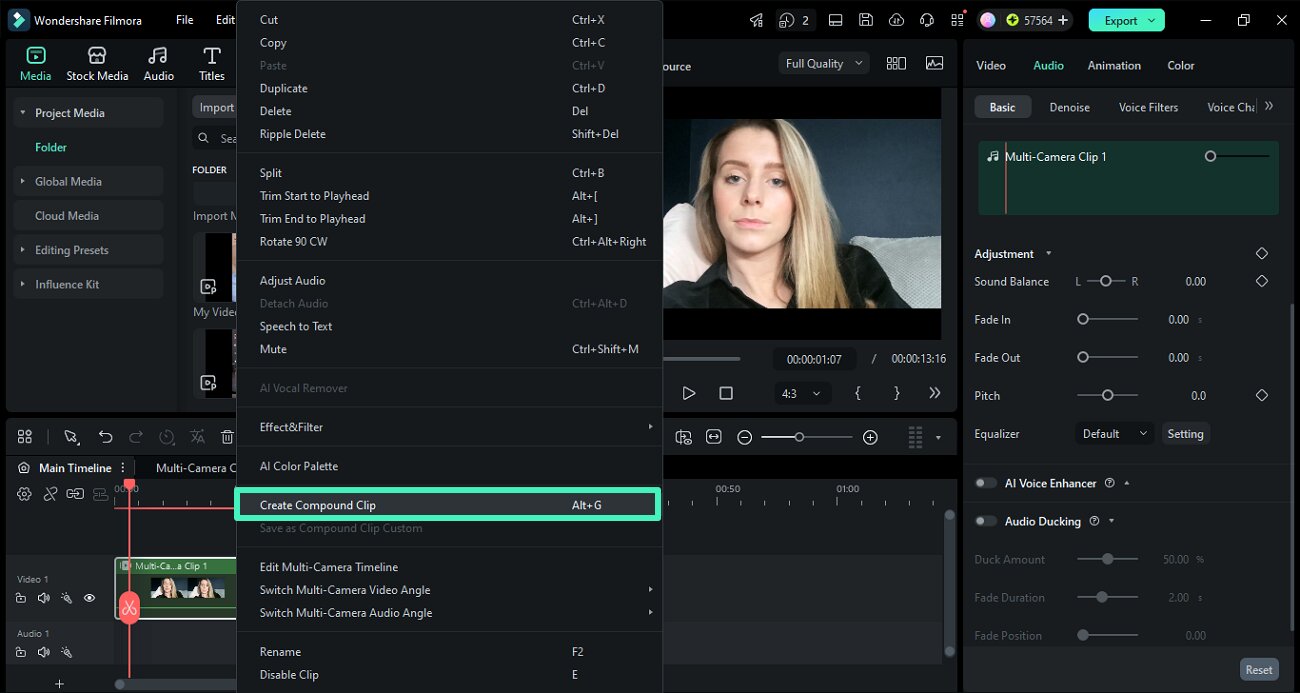Screen dimensions: 1300x693
Task: Lock the Audio 1 track
Action: pos(21,652)
